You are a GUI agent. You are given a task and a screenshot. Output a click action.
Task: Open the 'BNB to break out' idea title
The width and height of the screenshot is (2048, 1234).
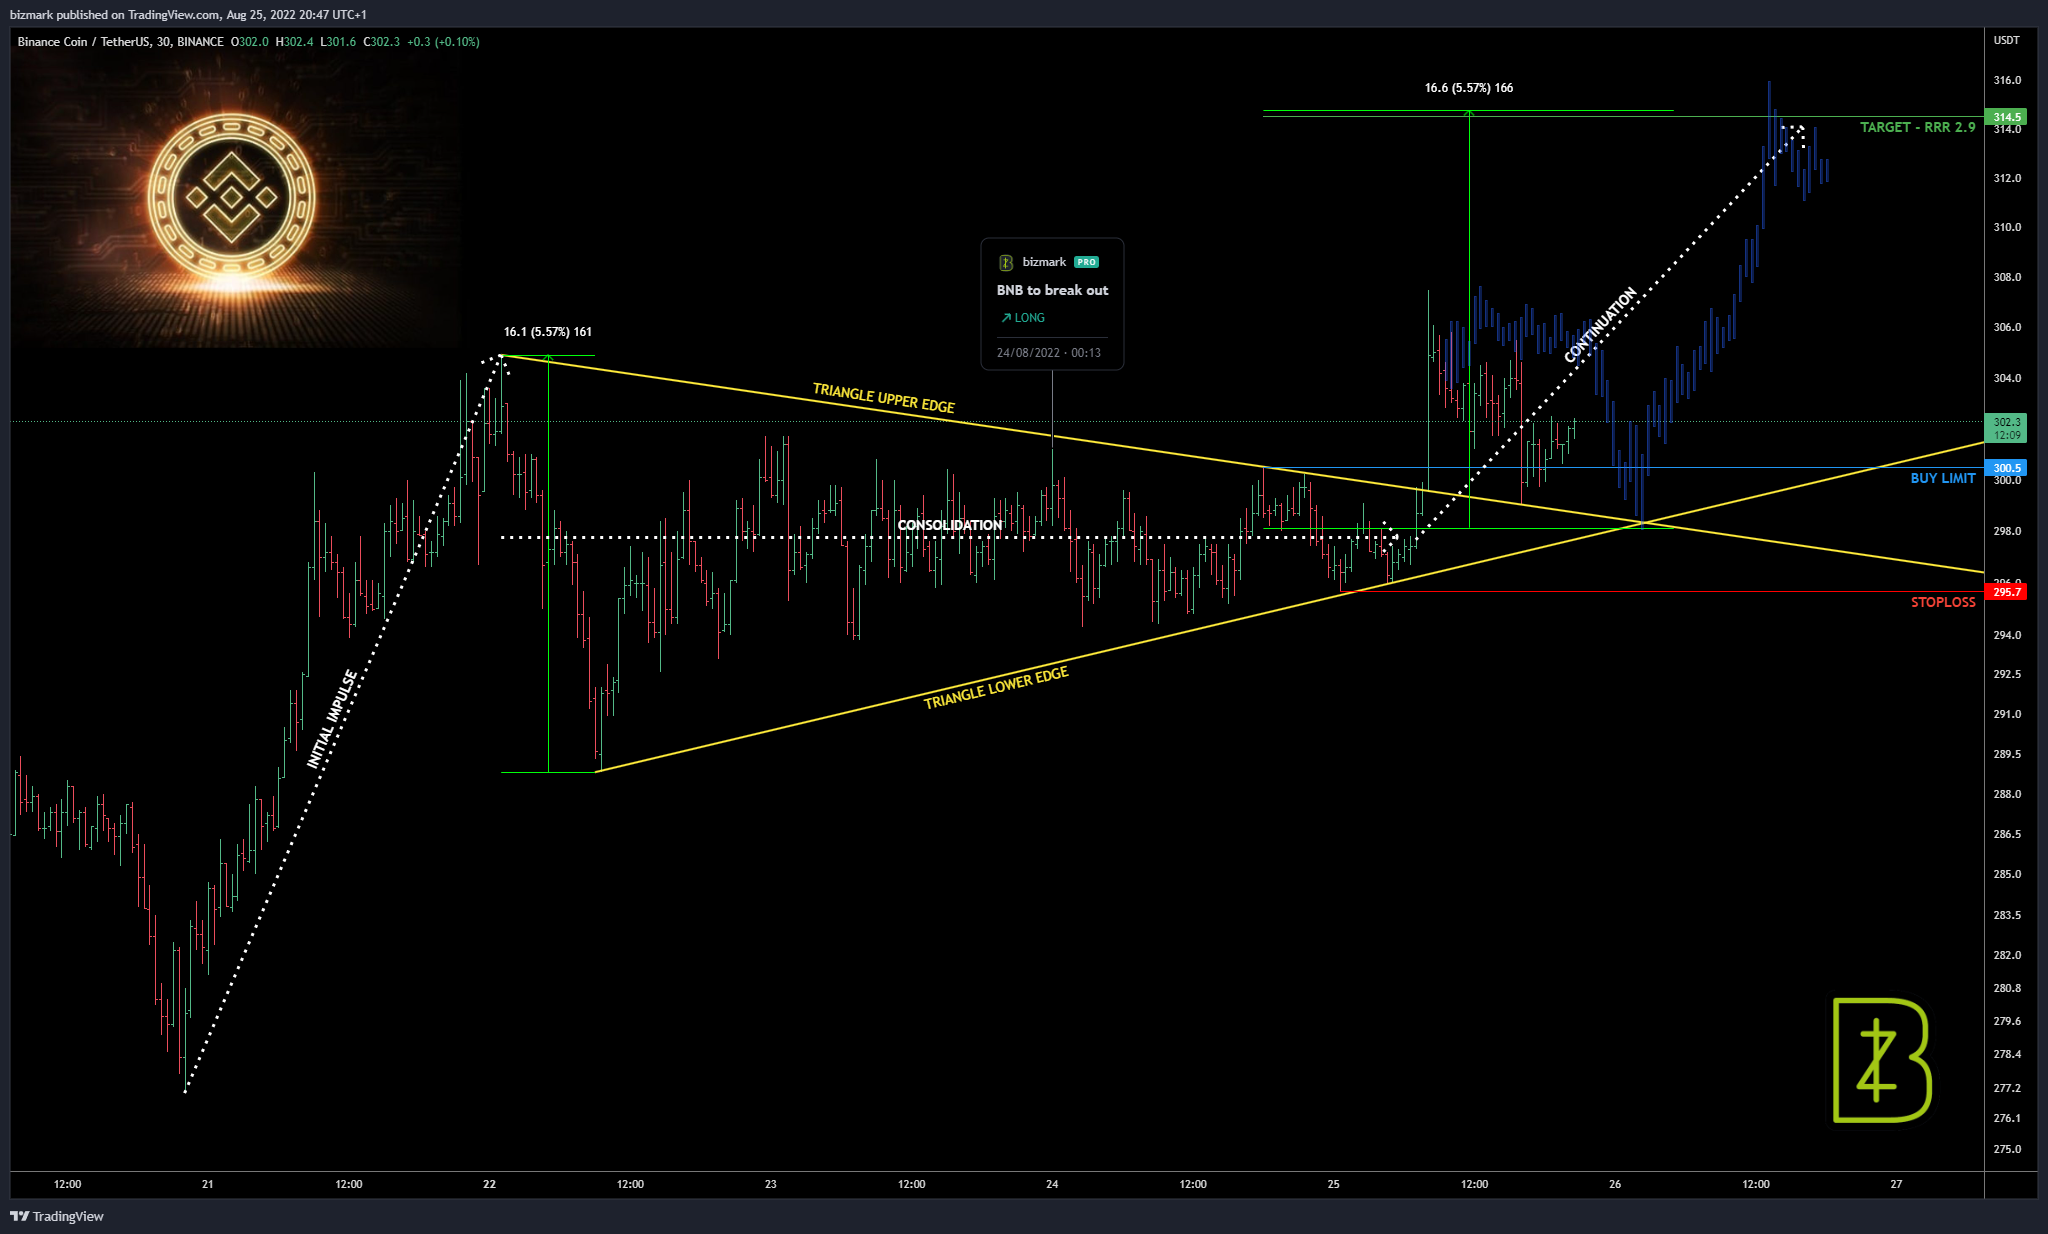click(x=1052, y=290)
